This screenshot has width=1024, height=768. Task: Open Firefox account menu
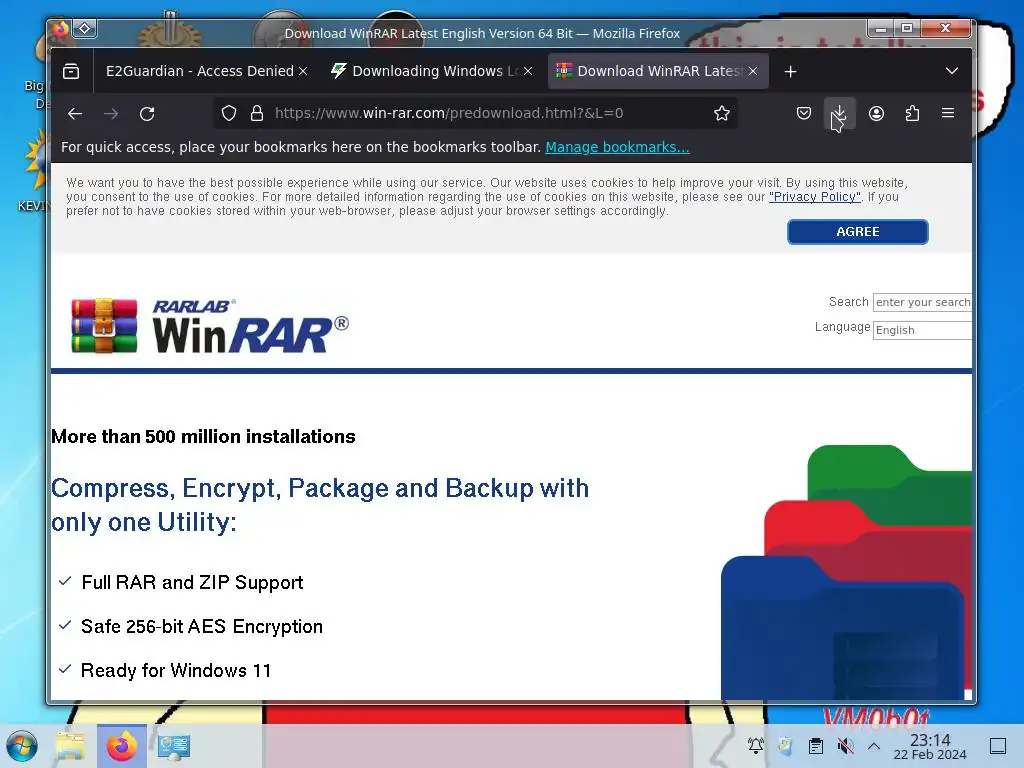(x=876, y=114)
